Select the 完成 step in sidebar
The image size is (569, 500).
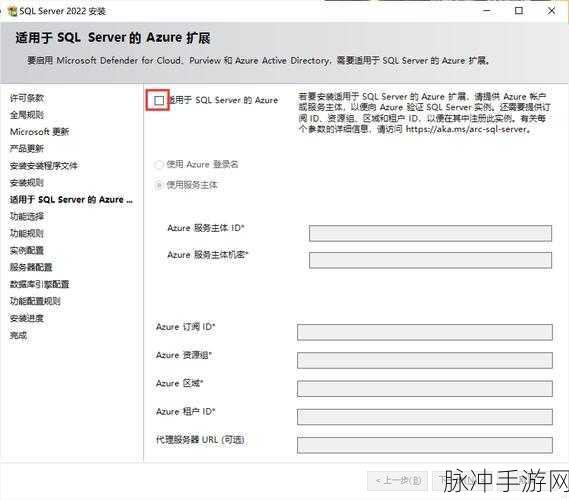click(x=19, y=335)
